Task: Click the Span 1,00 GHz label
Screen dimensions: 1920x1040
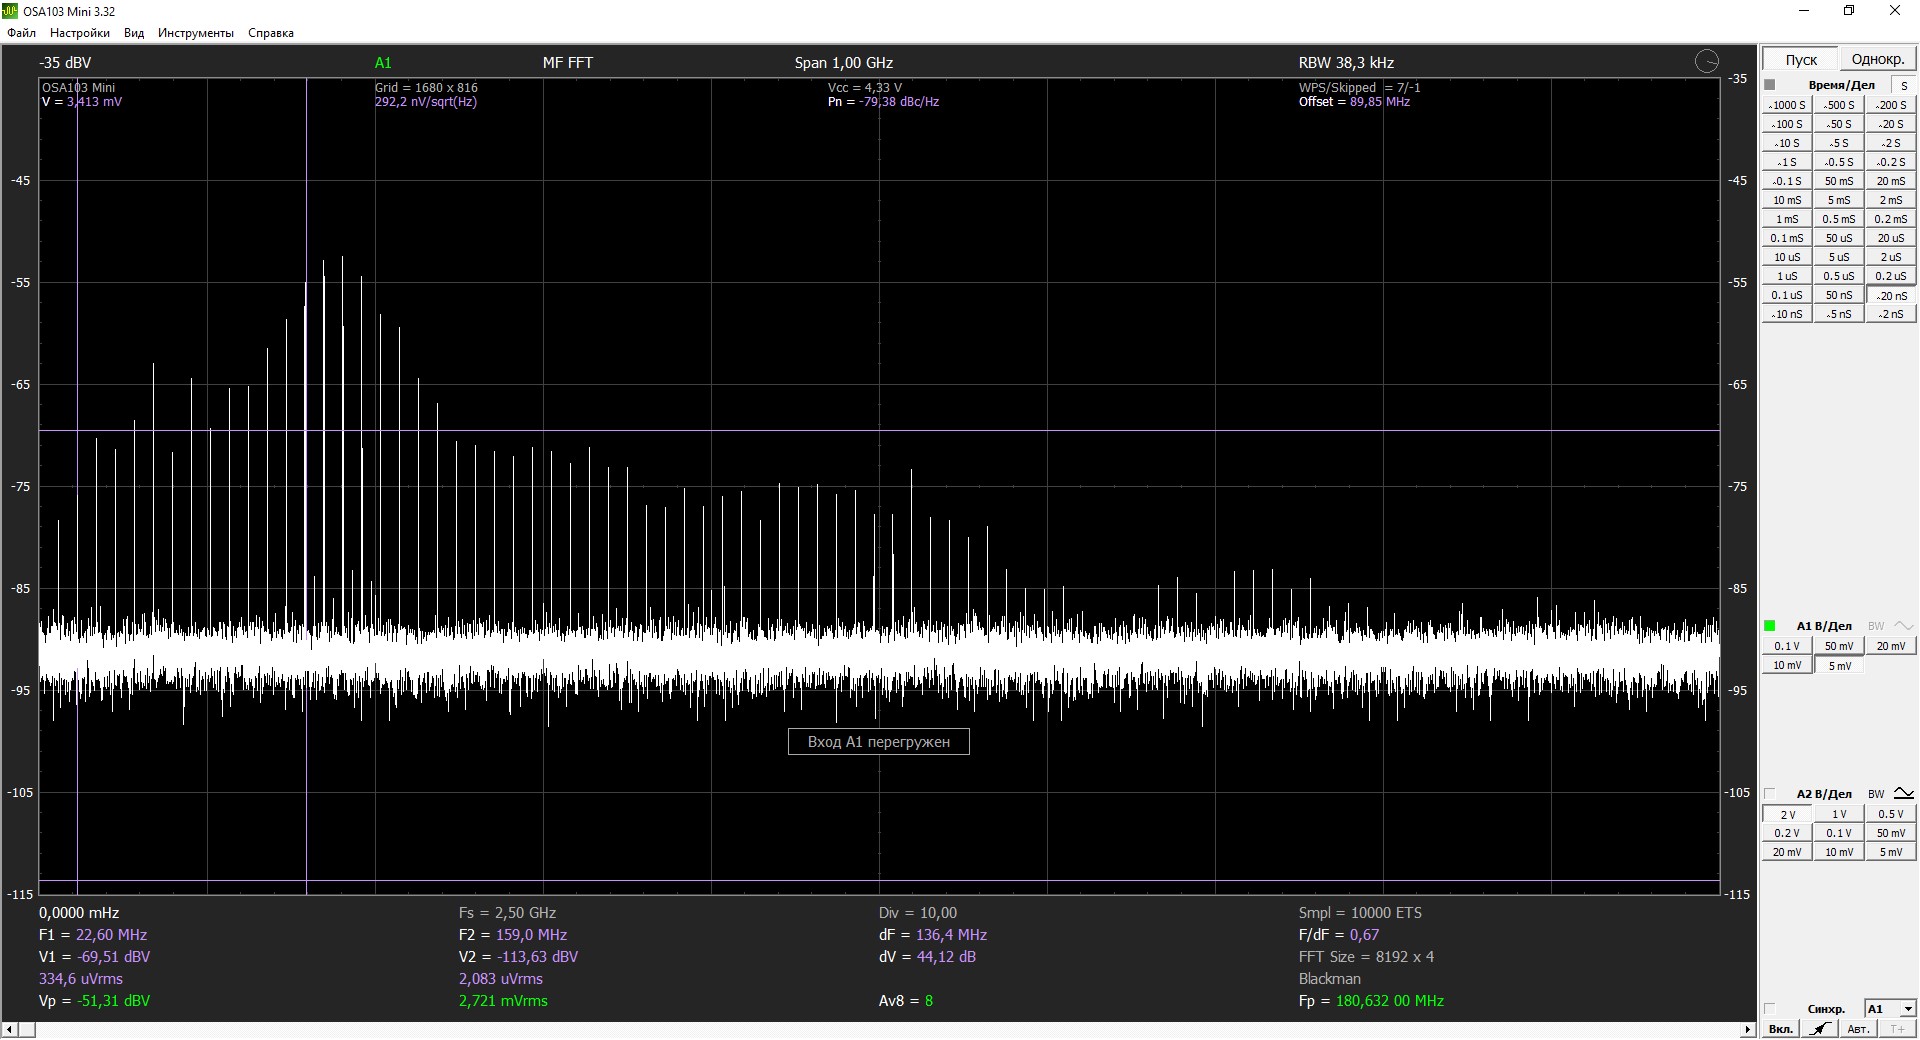Action: pyautogui.click(x=844, y=62)
